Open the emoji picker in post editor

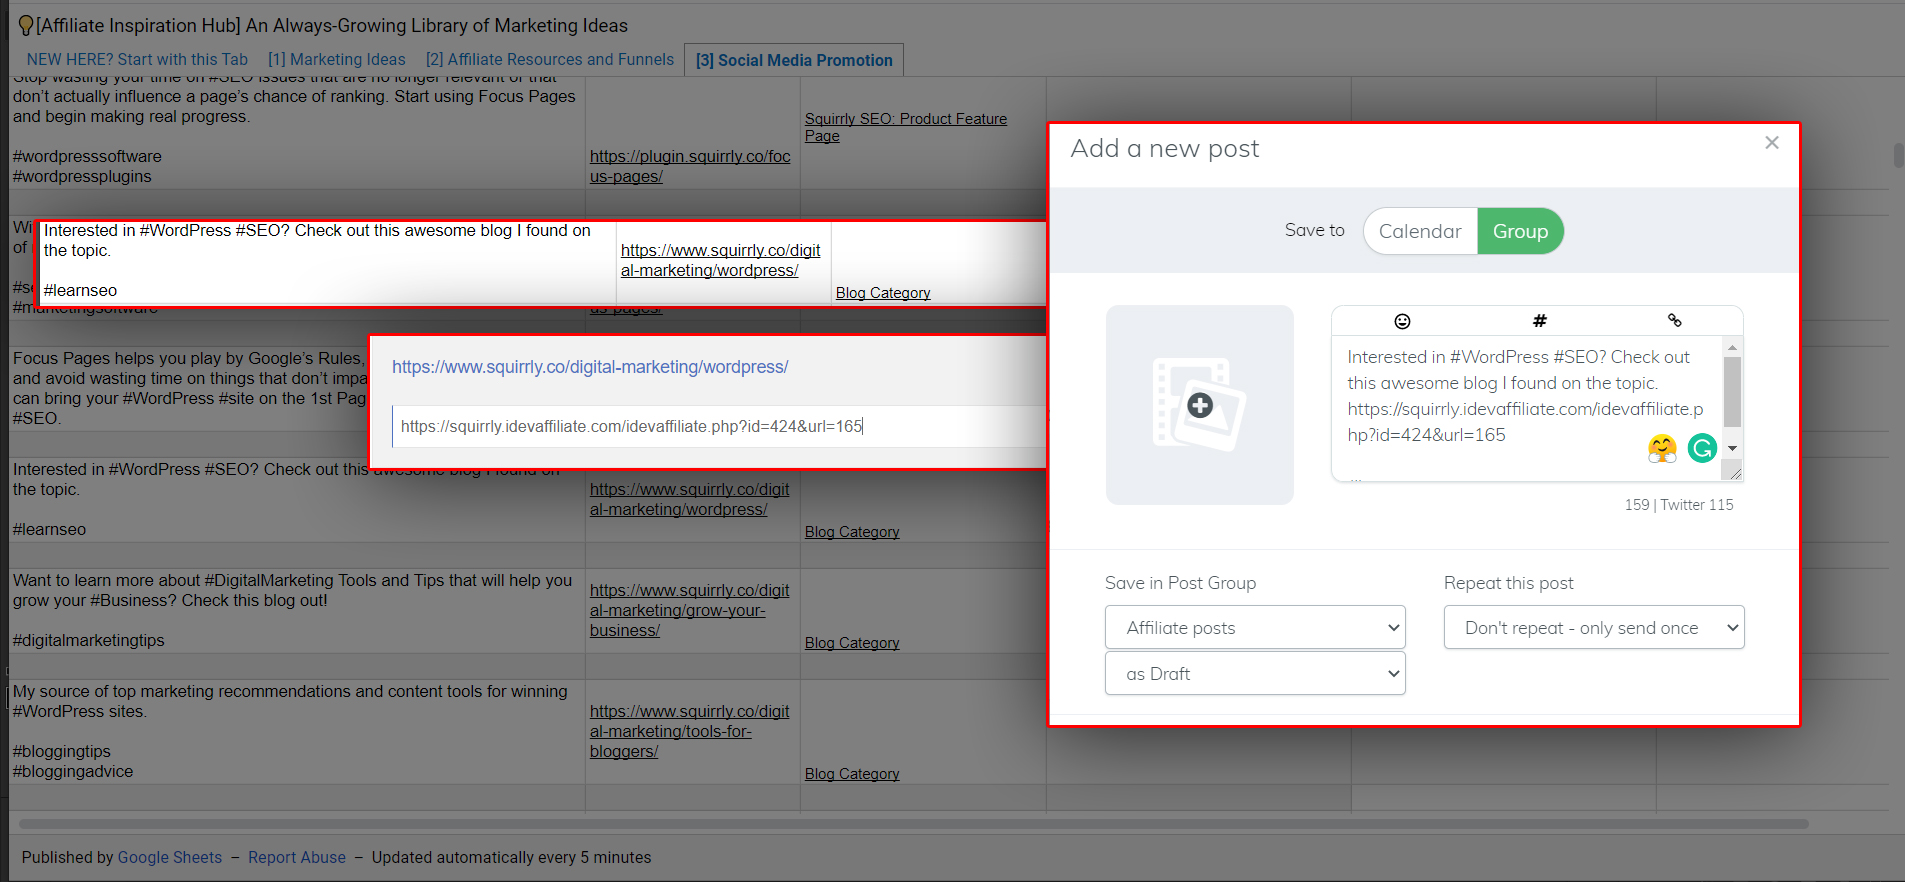click(x=1402, y=321)
